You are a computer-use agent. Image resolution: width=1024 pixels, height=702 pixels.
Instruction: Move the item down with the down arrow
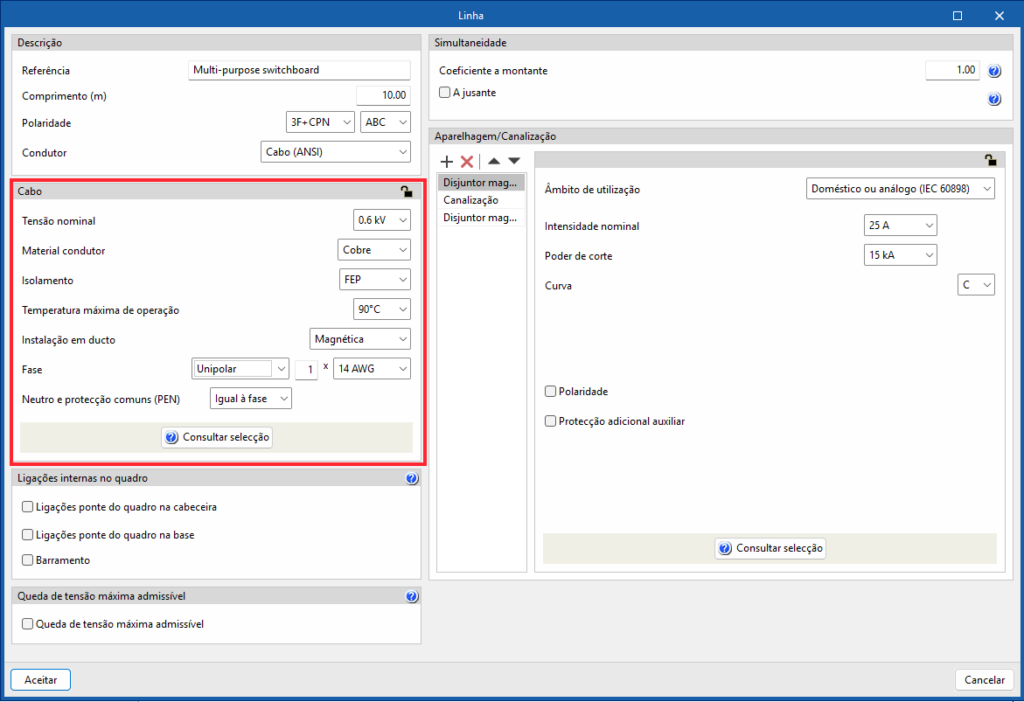[515, 161]
